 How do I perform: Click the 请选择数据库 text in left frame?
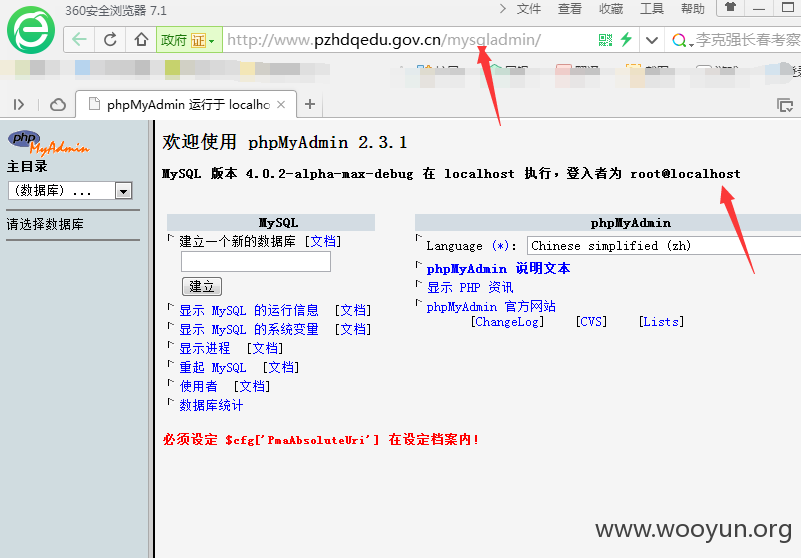[x=45, y=224]
